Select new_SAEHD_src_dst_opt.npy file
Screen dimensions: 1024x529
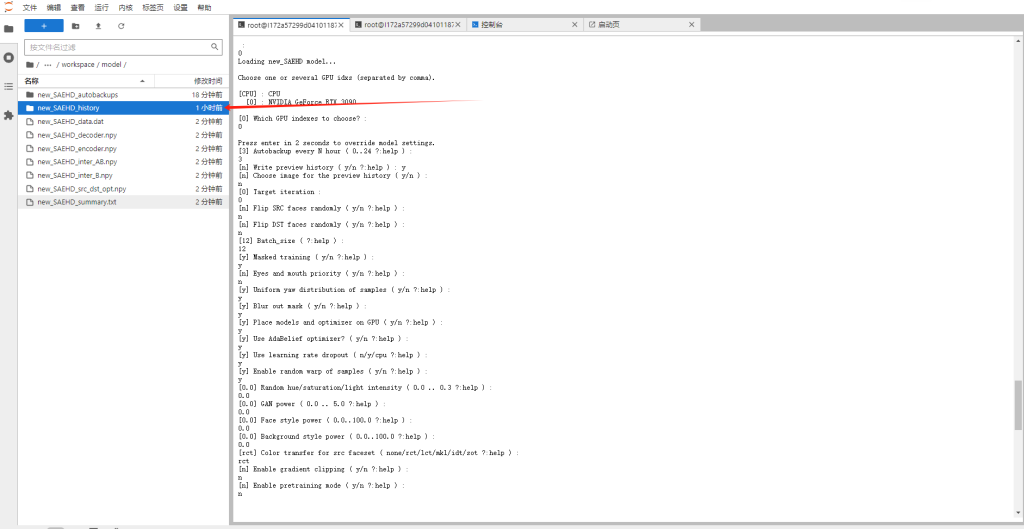point(124,189)
